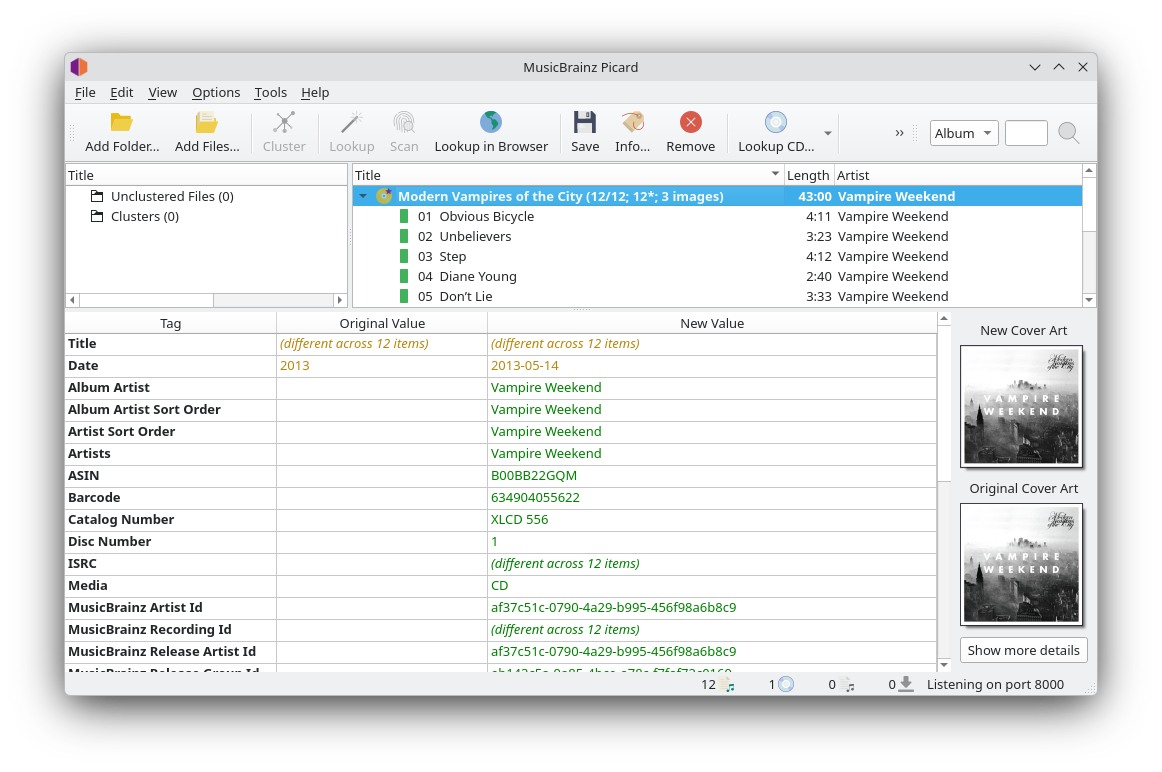Click the album list scrollbar down arrow

click(1089, 300)
